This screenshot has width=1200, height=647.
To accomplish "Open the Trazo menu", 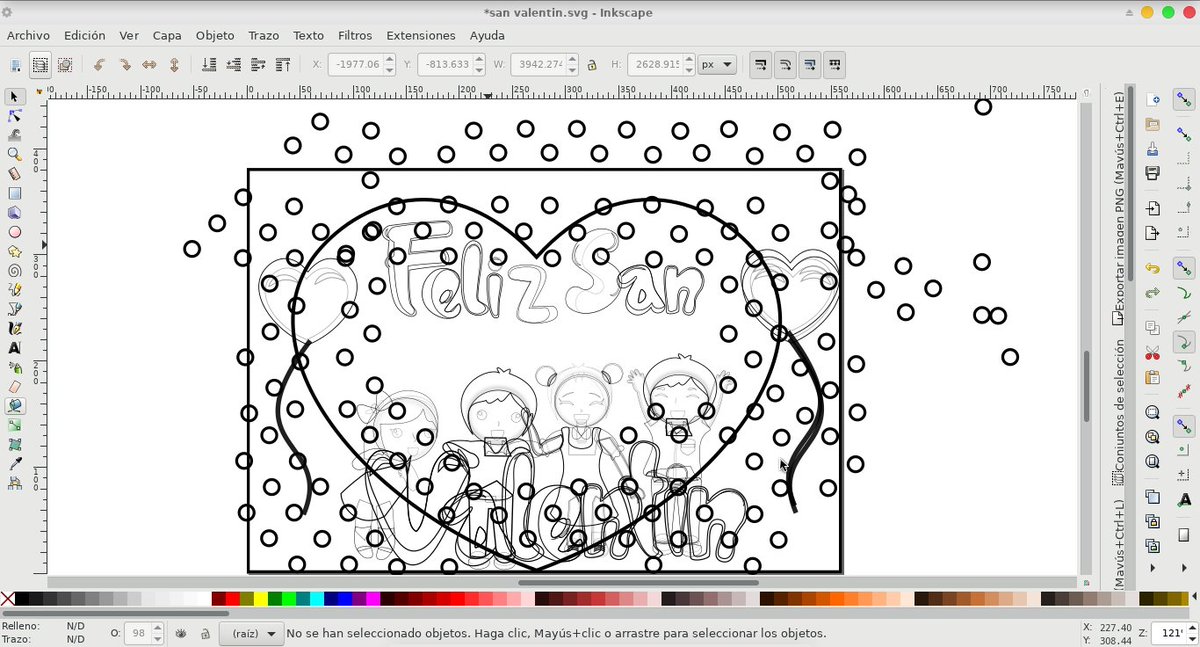I will (x=264, y=35).
